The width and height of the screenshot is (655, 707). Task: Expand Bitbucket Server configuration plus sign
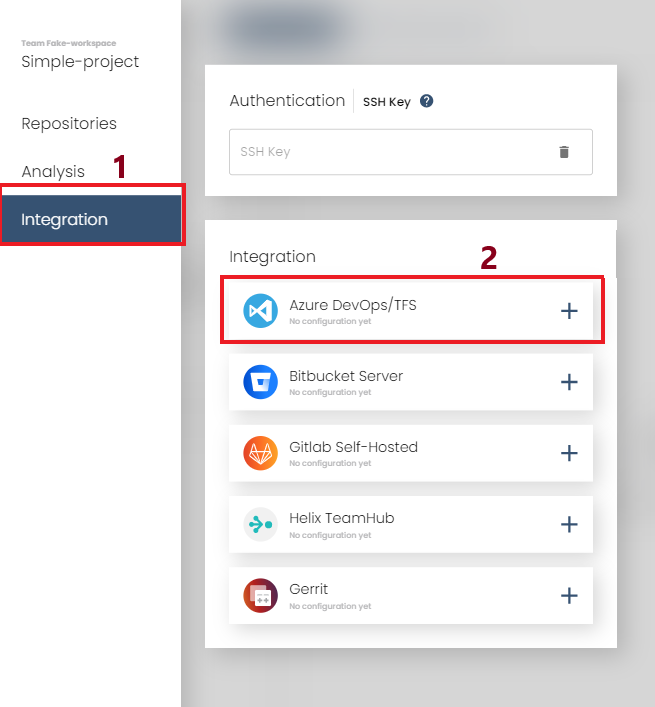click(569, 382)
